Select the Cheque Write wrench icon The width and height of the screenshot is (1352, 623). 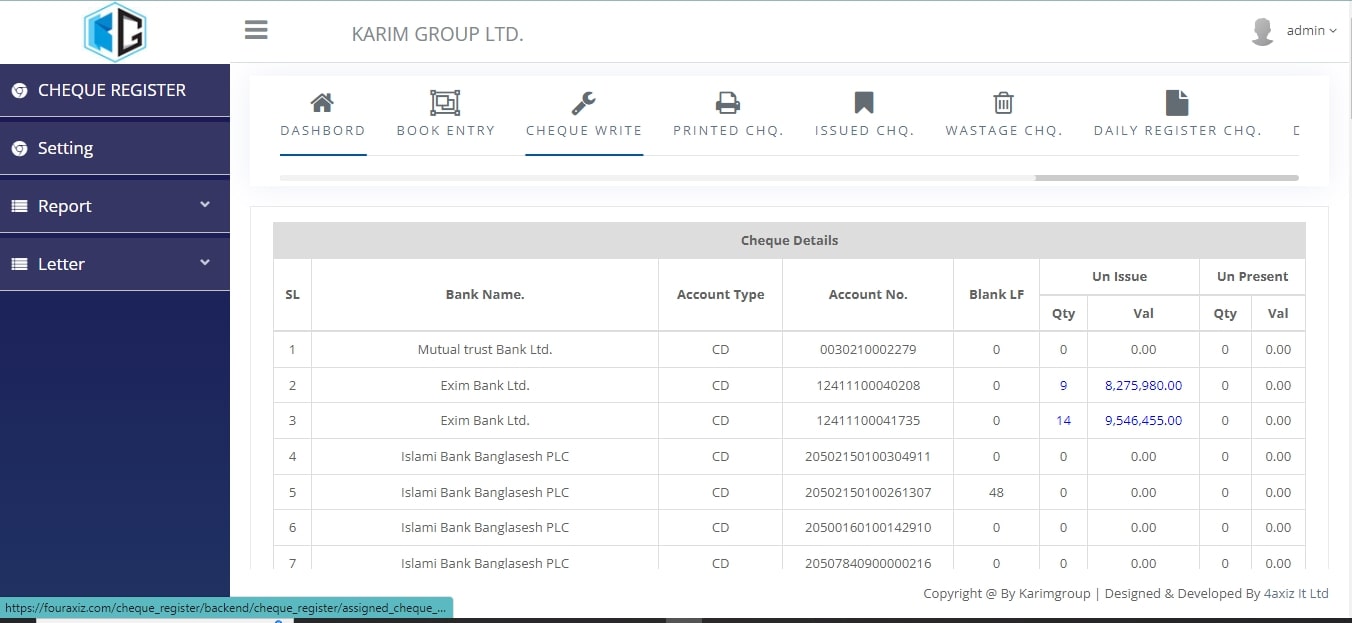coord(583,103)
